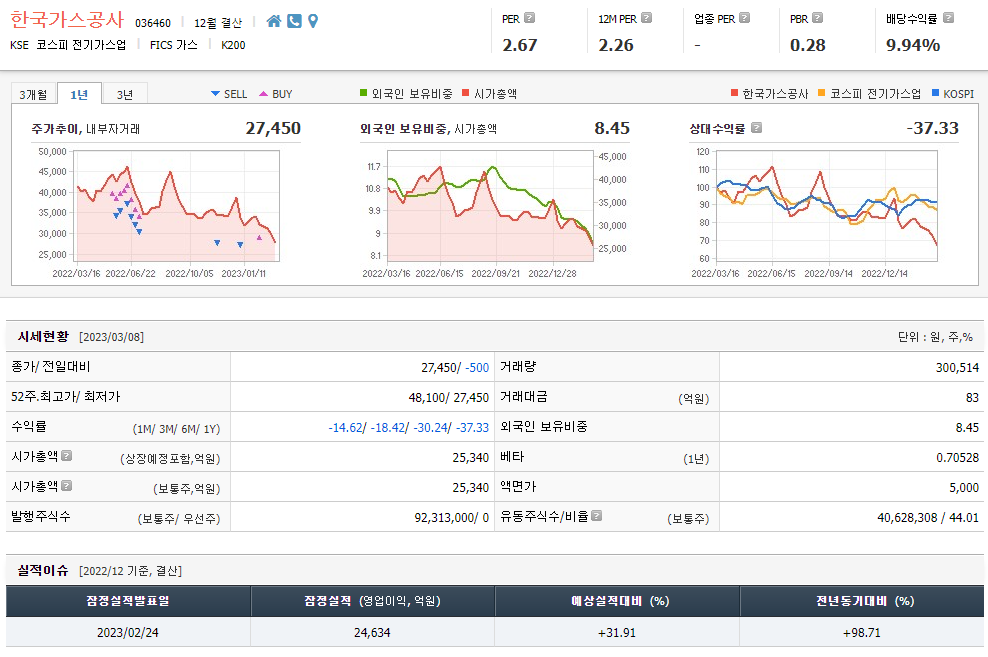Switch to the 3년 tab
The width and height of the screenshot is (988, 657).
pyautogui.click(x=125, y=94)
